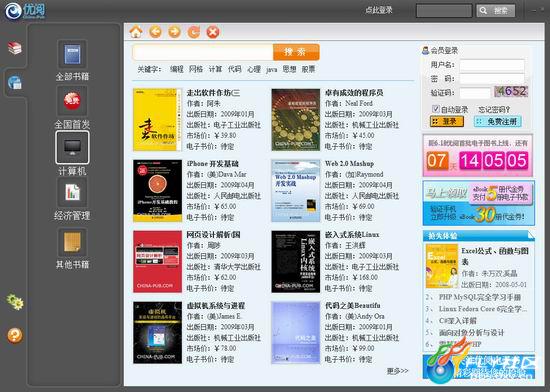
Task: Navigate back with orange left arrow
Action: click(x=155, y=32)
